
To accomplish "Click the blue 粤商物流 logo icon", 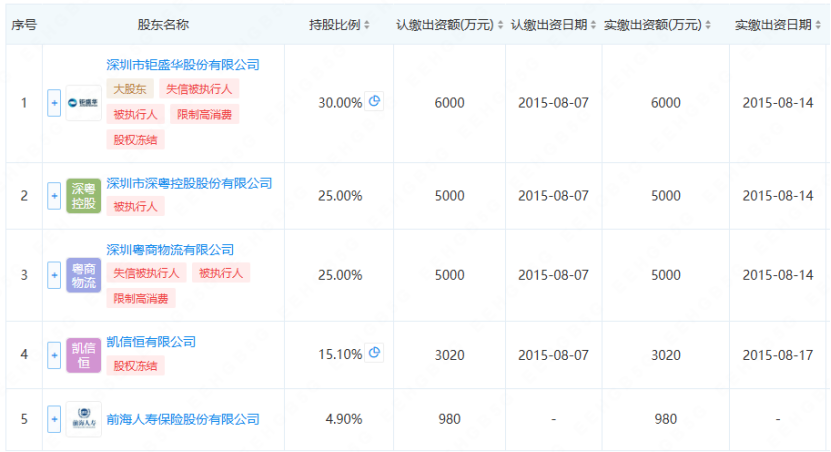I will click(83, 275).
